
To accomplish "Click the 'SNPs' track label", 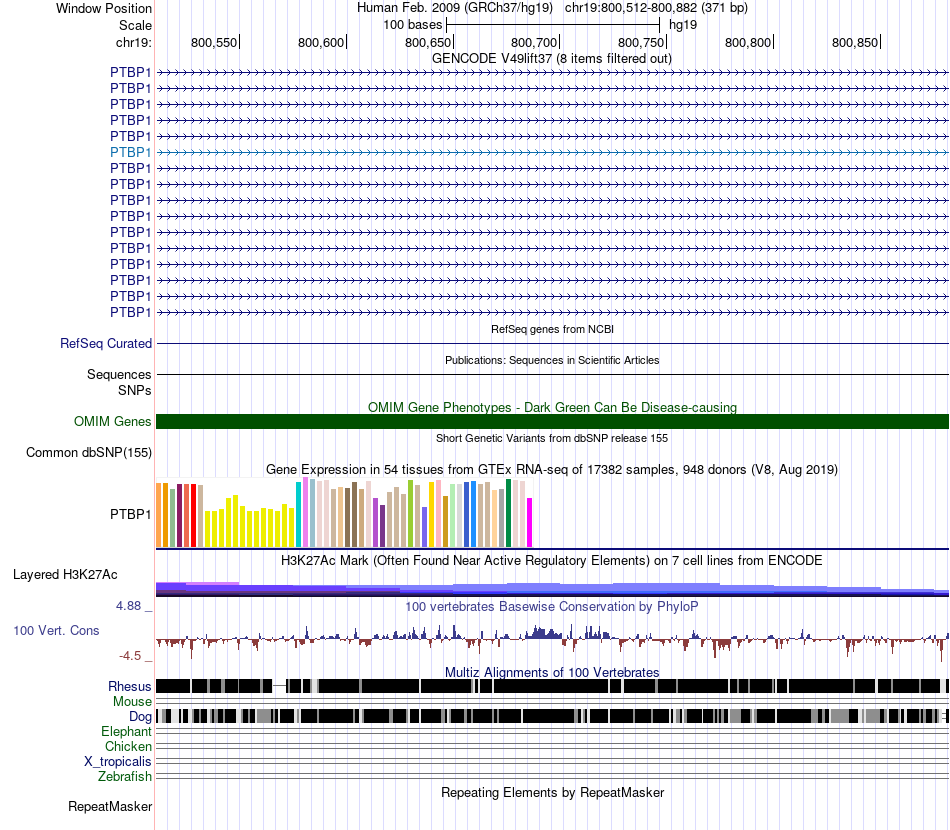I will (135, 391).
